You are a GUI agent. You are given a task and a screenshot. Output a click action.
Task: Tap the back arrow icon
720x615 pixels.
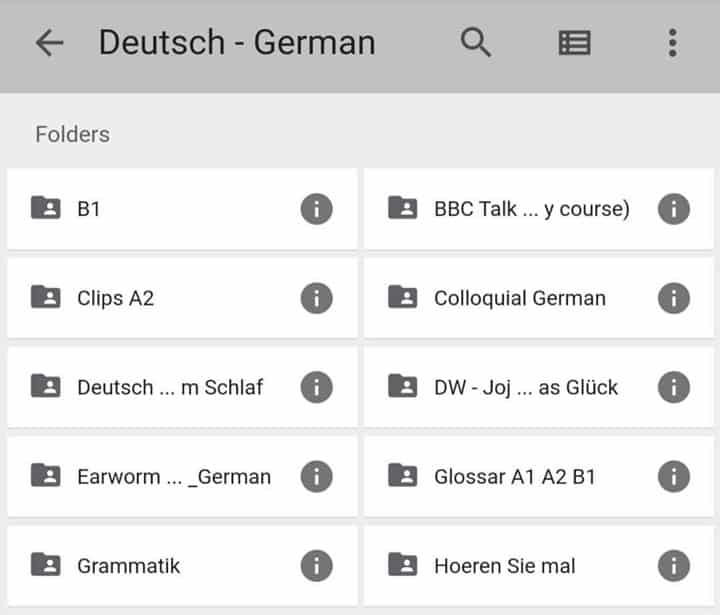tap(49, 43)
